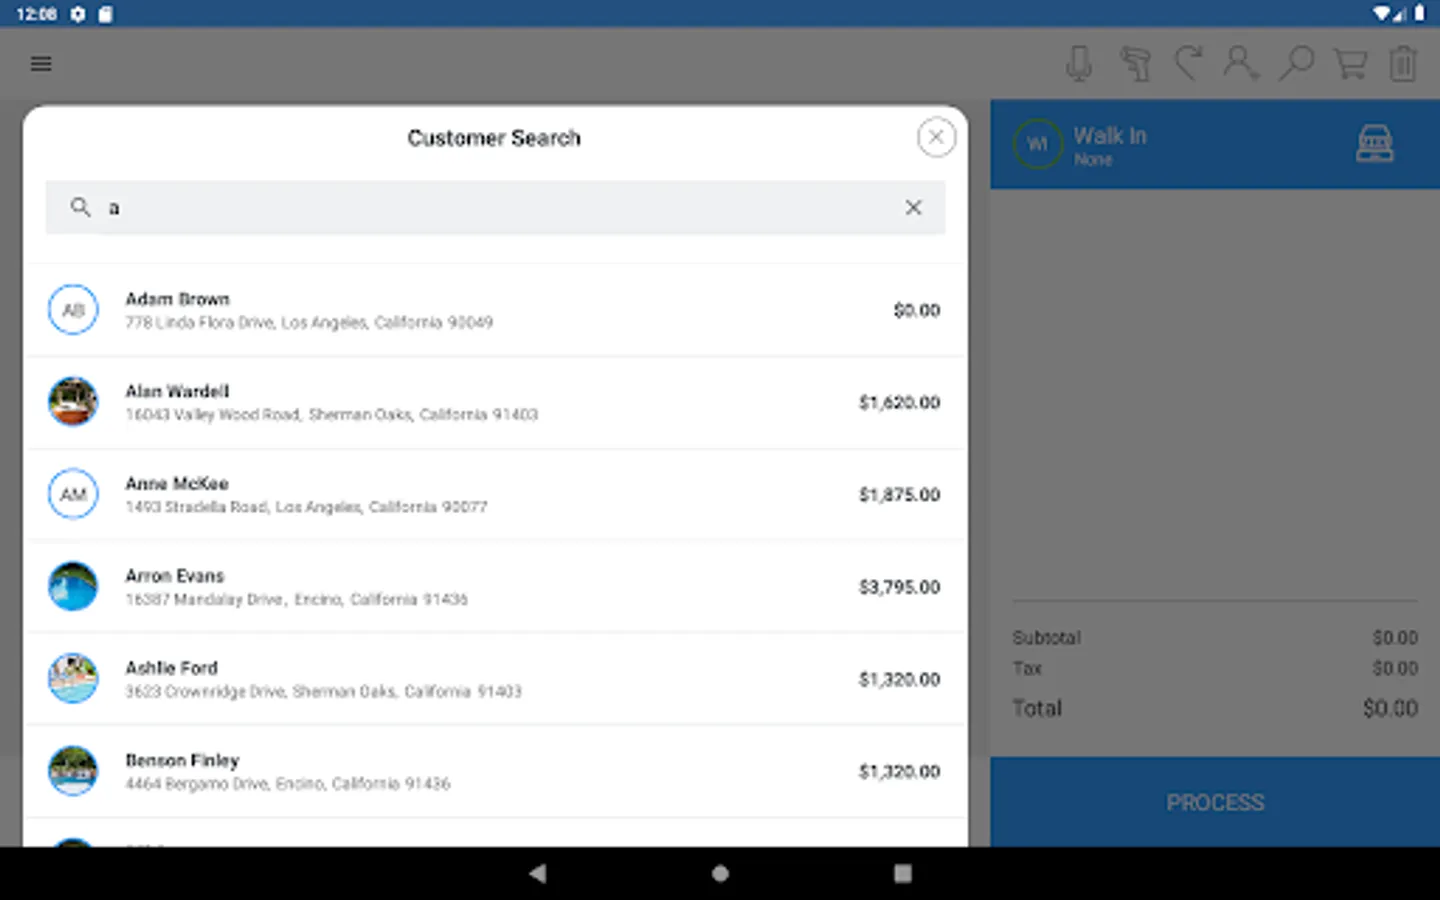Activate the barcode scanner icon
This screenshot has width=1440, height=900.
1135,64
